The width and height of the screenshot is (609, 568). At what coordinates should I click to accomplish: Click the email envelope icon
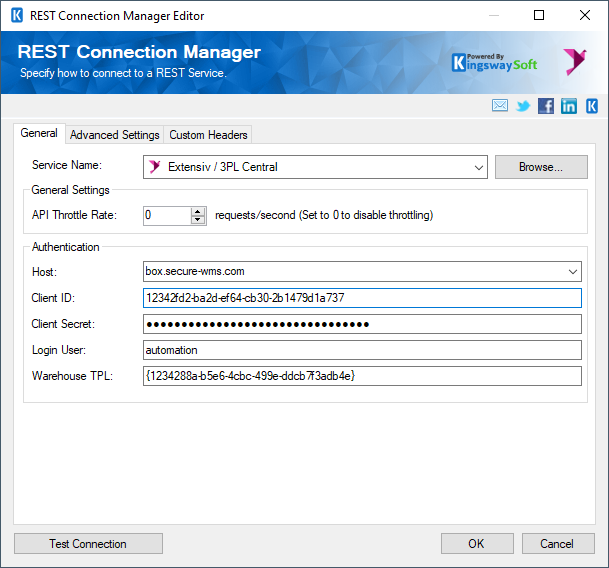(499, 105)
